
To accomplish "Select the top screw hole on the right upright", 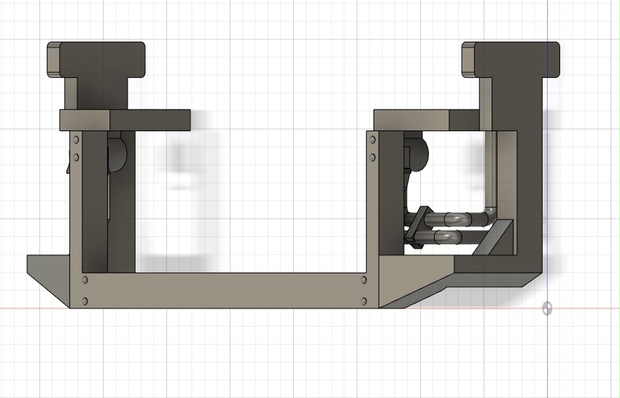I will tap(372, 140).
